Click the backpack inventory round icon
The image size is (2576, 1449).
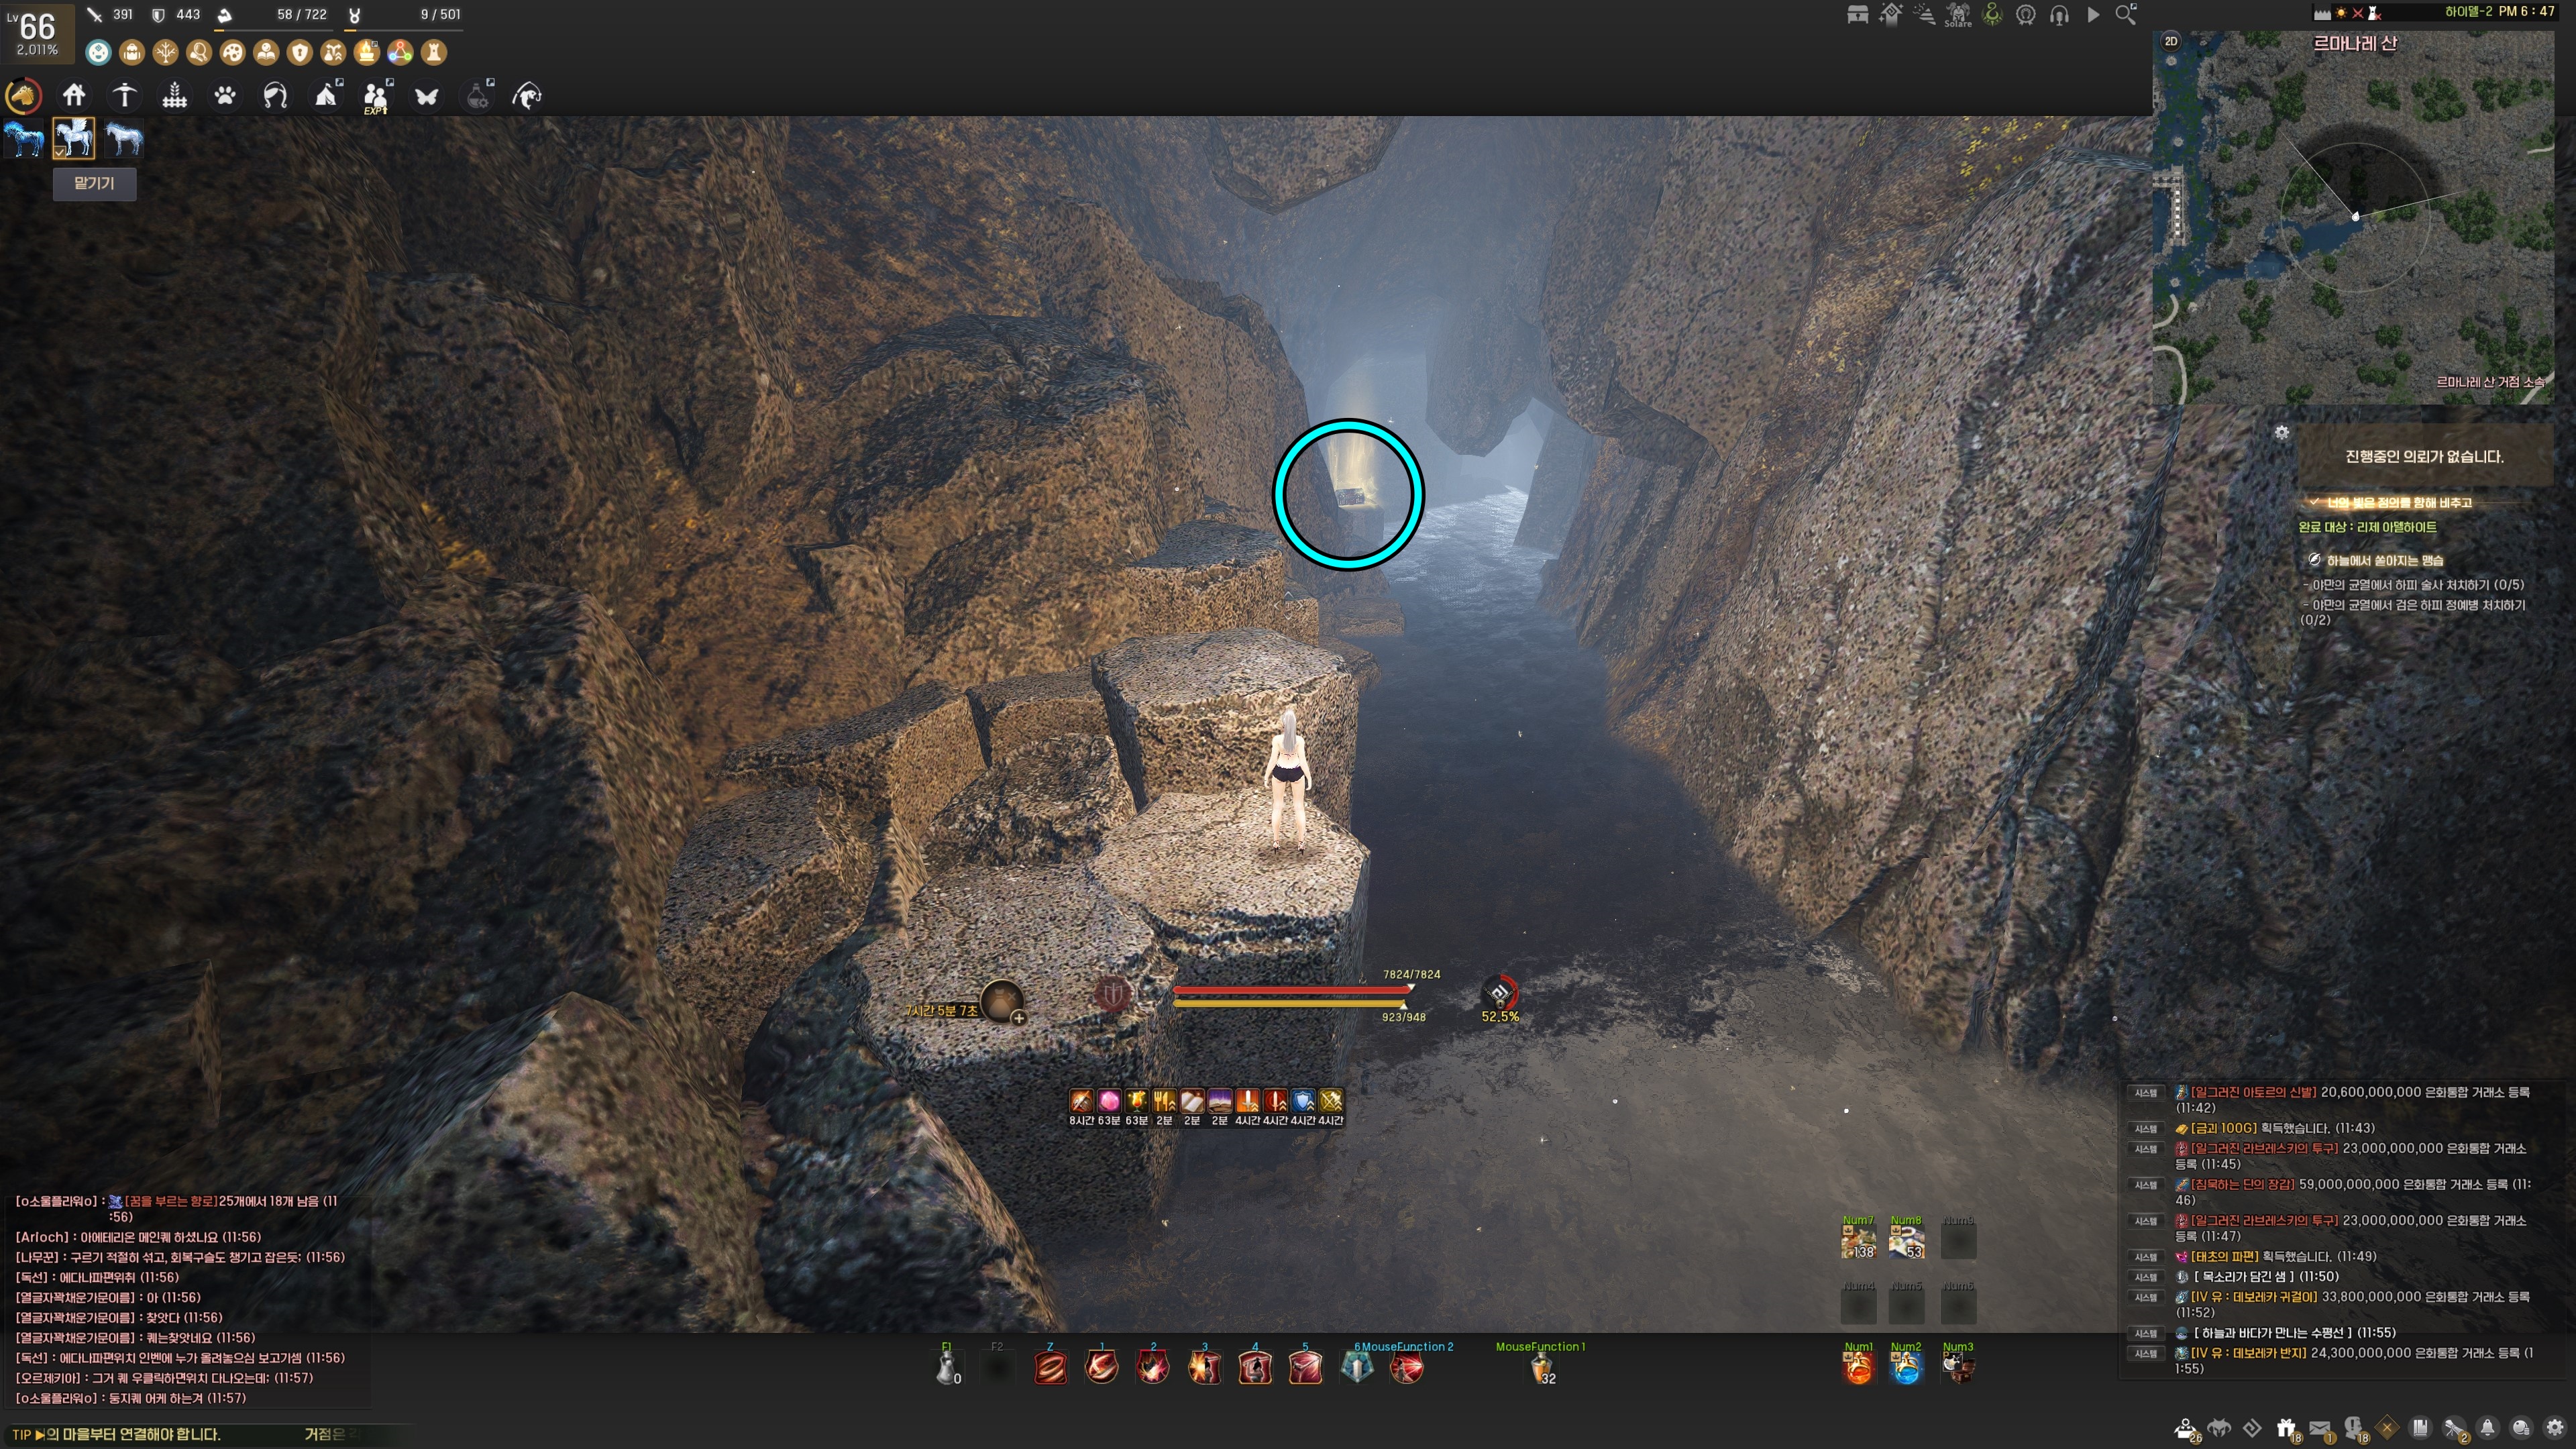pos(132,52)
